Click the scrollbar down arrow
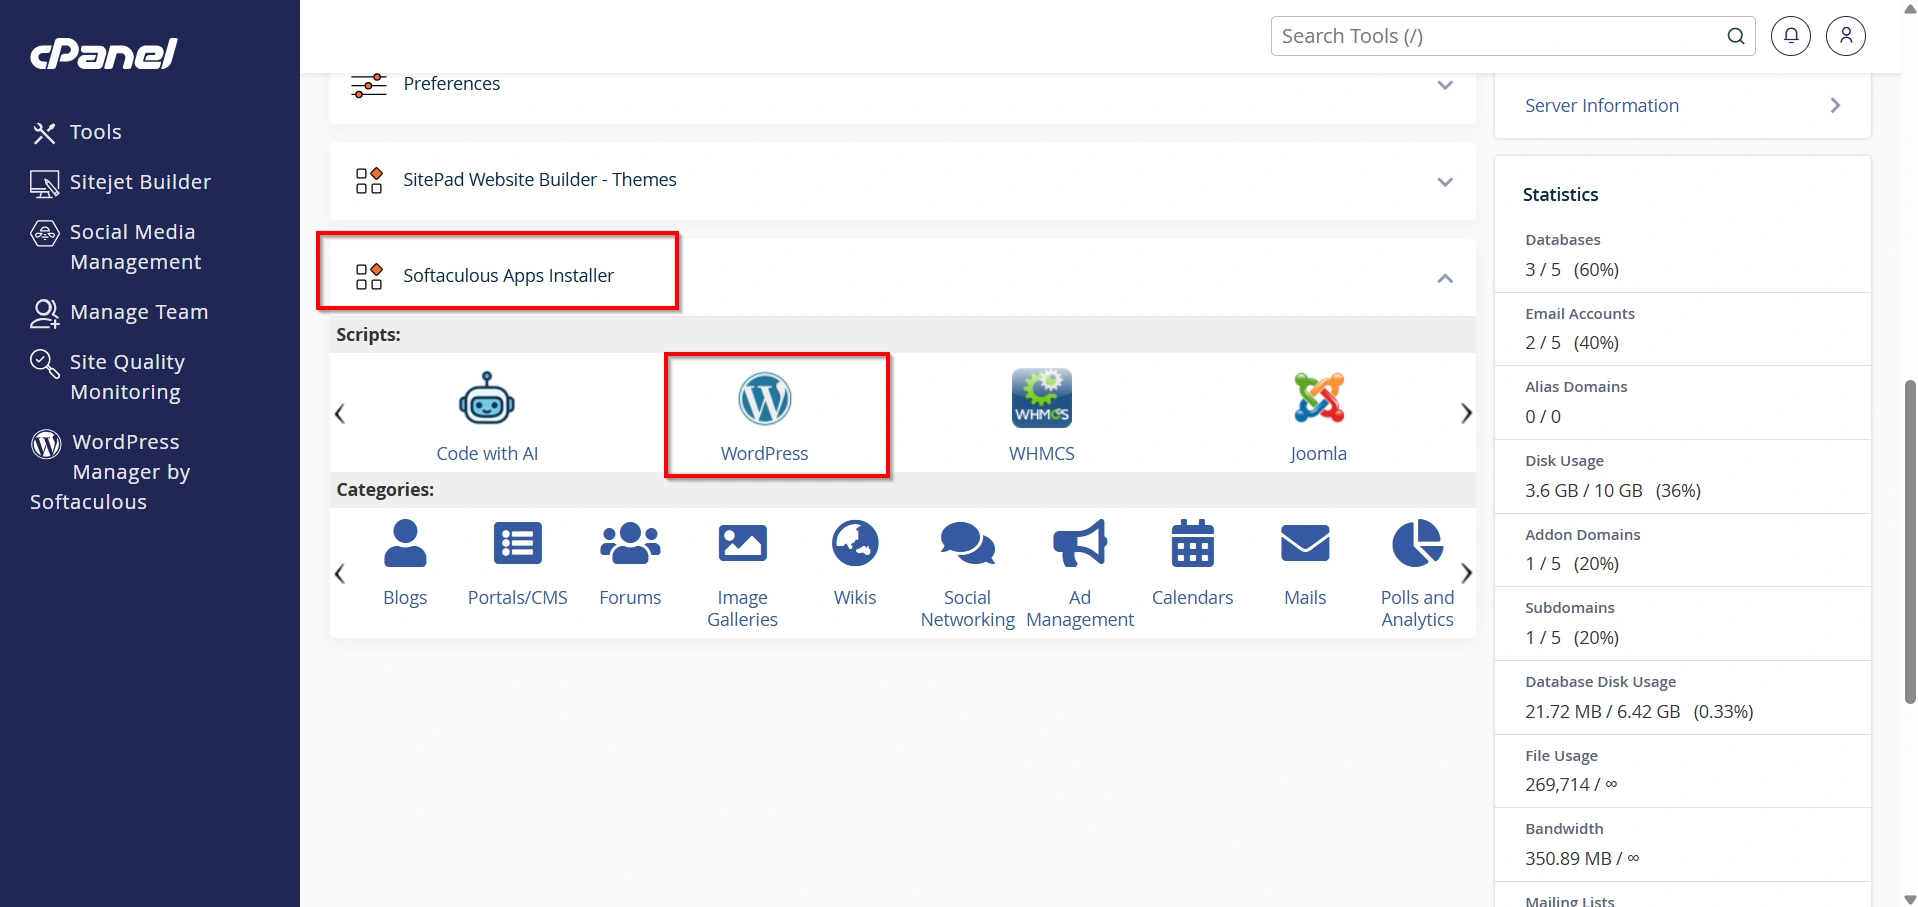1918x907 pixels. coord(1910,899)
